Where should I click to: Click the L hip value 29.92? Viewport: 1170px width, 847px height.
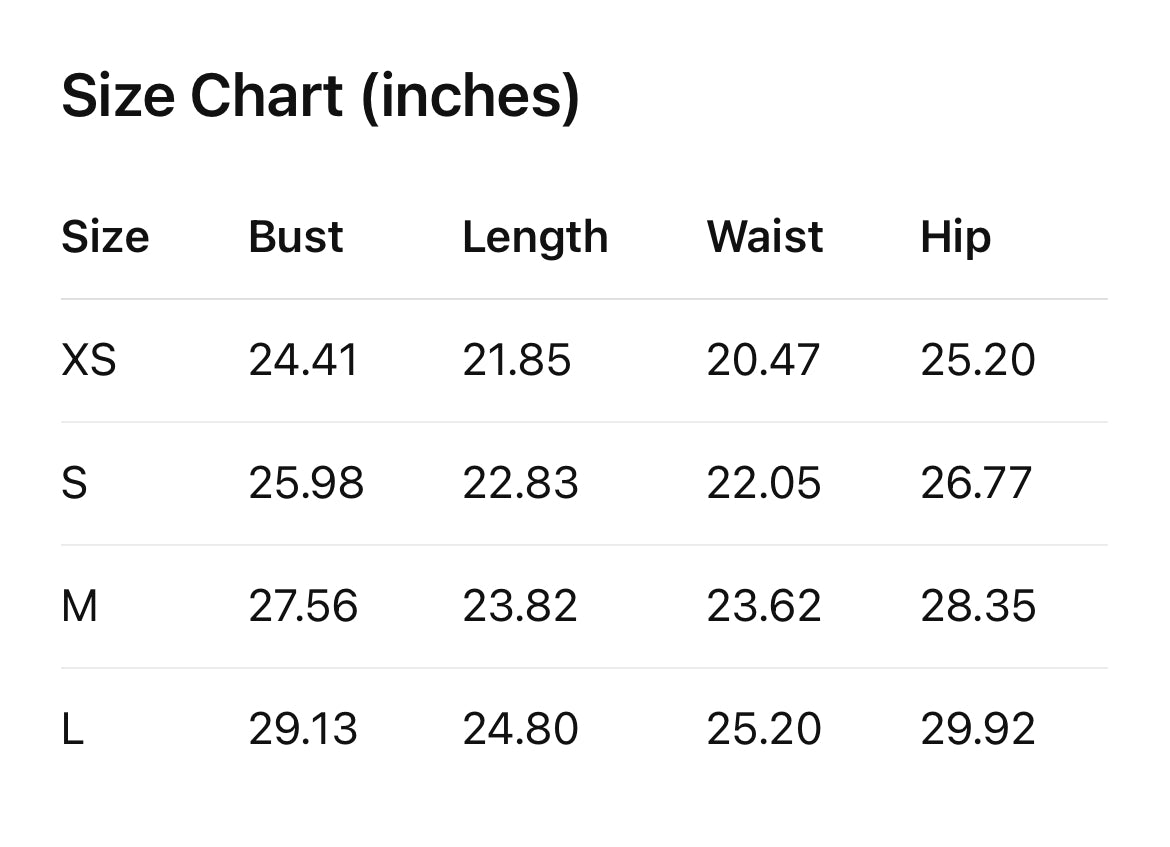pyautogui.click(x=978, y=729)
